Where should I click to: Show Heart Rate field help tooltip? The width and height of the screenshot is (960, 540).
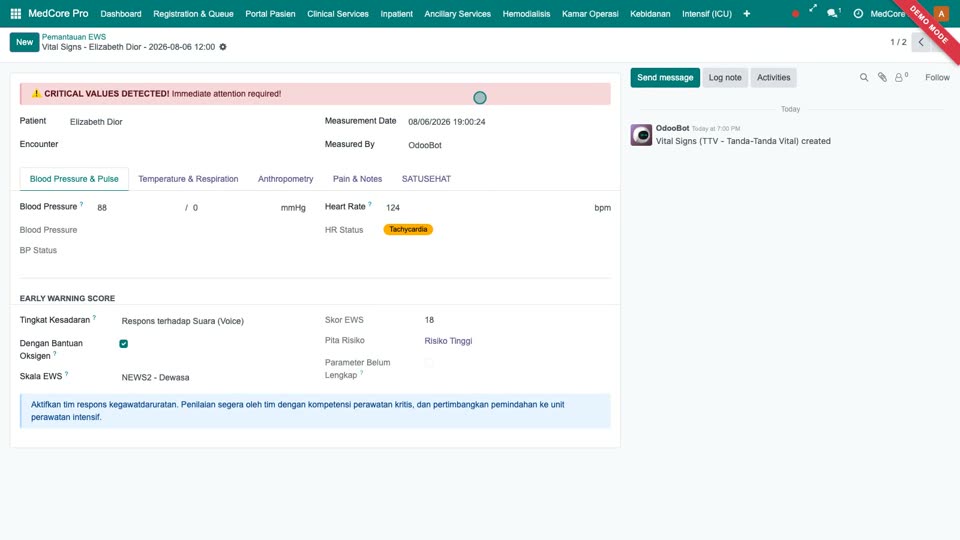(370, 204)
